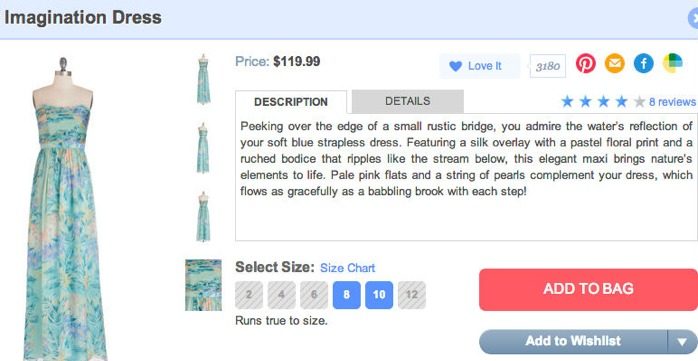
Task: Choose the unavailable size 2 option
Action: [248, 295]
